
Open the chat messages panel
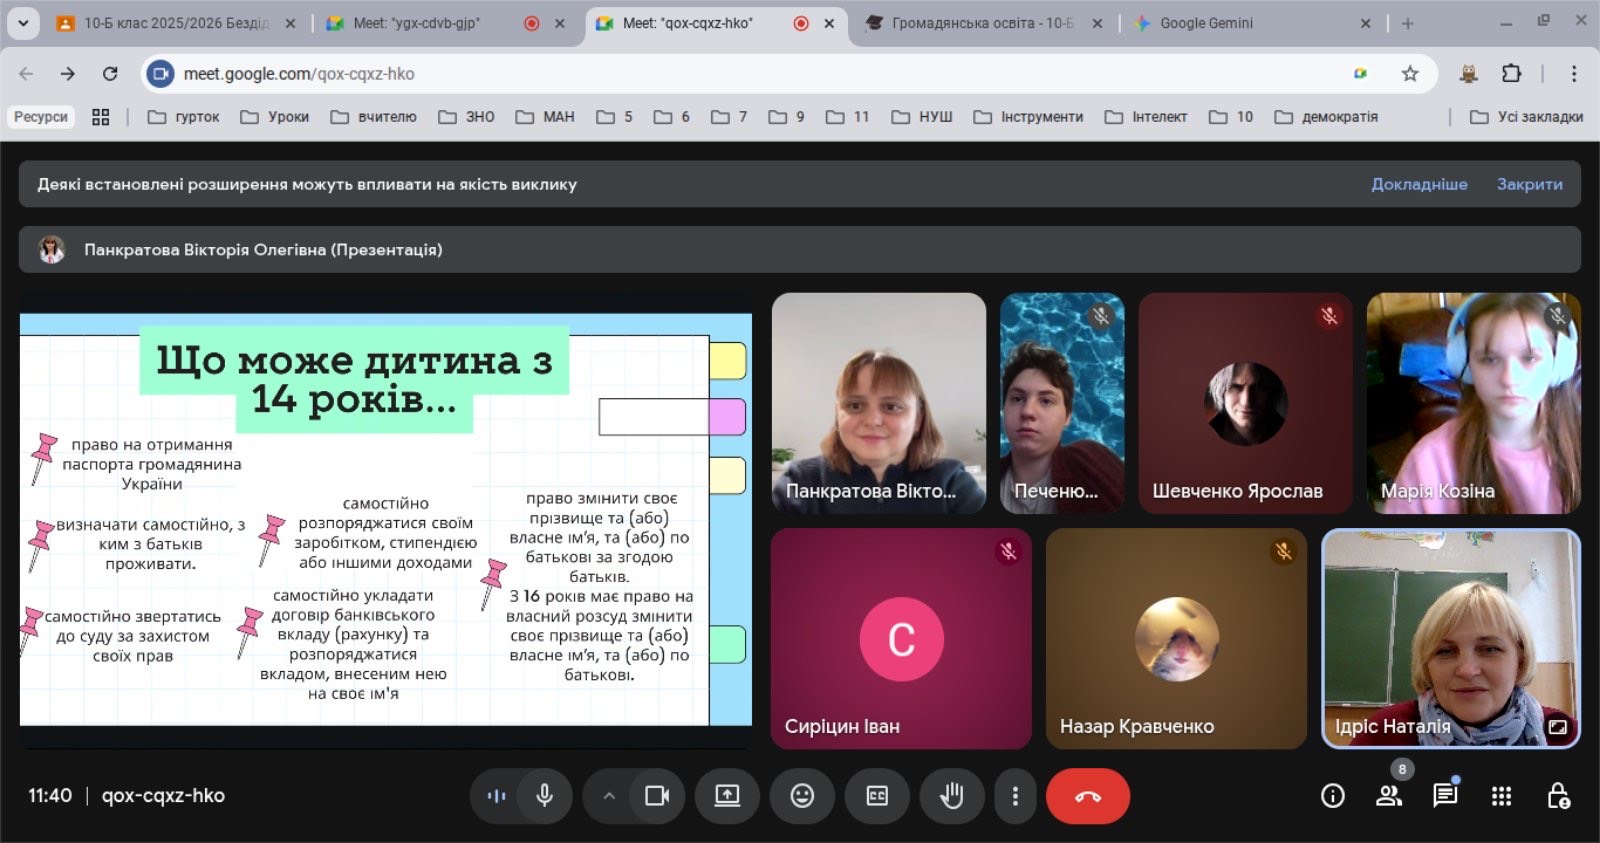1445,796
